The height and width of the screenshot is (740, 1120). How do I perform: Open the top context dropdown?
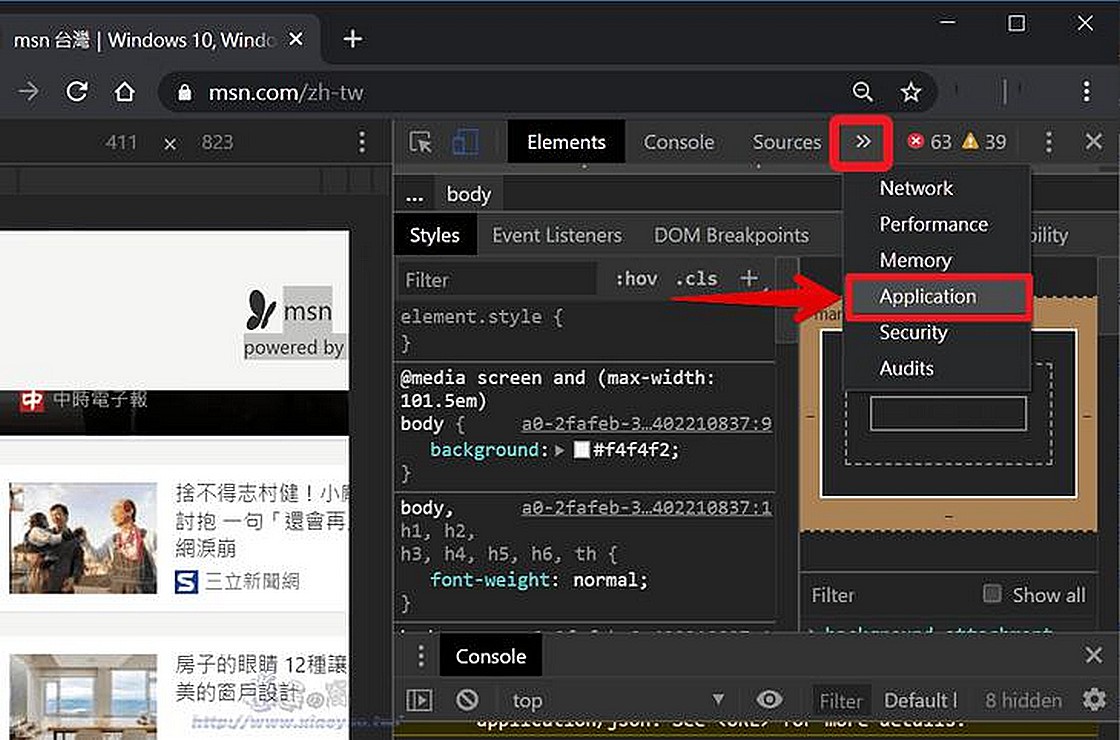(617, 701)
